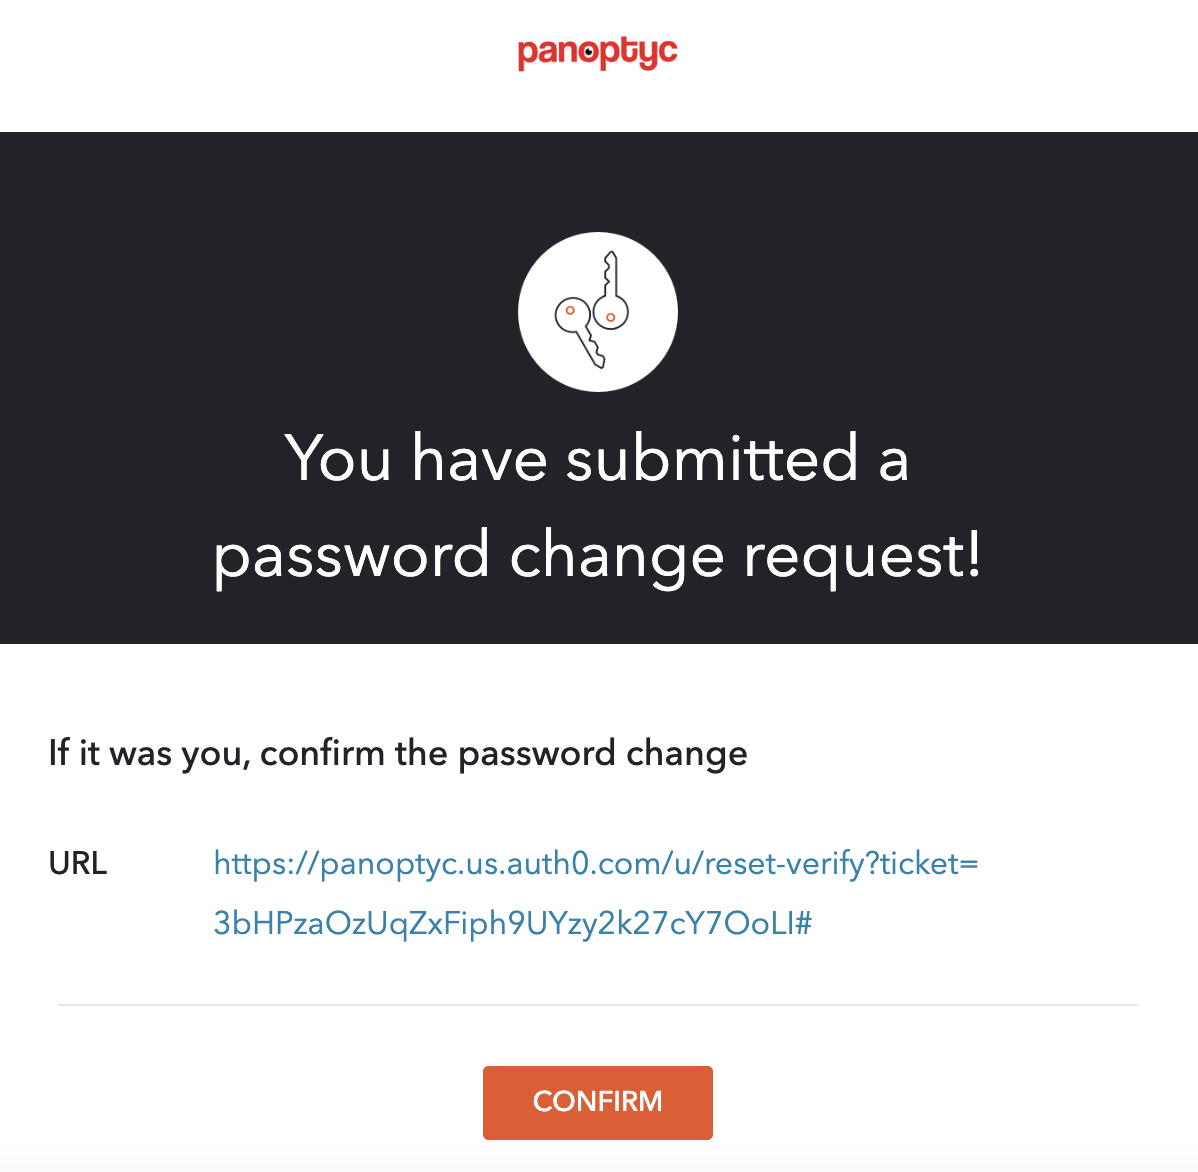Image resolution: width=1198 pixels, height=1172 pixels.
Task: Click the jagged teeth of the upright key
Action: coord(607,274)
